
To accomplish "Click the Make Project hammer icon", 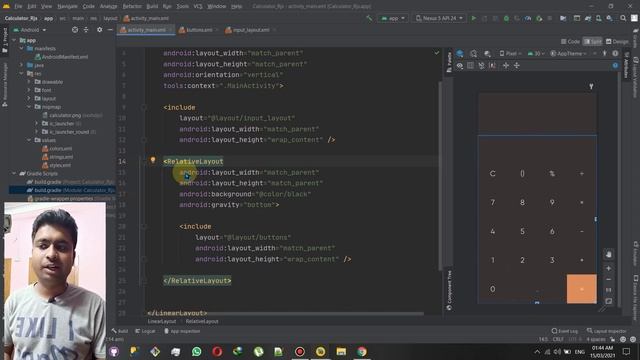I will 369,18.
